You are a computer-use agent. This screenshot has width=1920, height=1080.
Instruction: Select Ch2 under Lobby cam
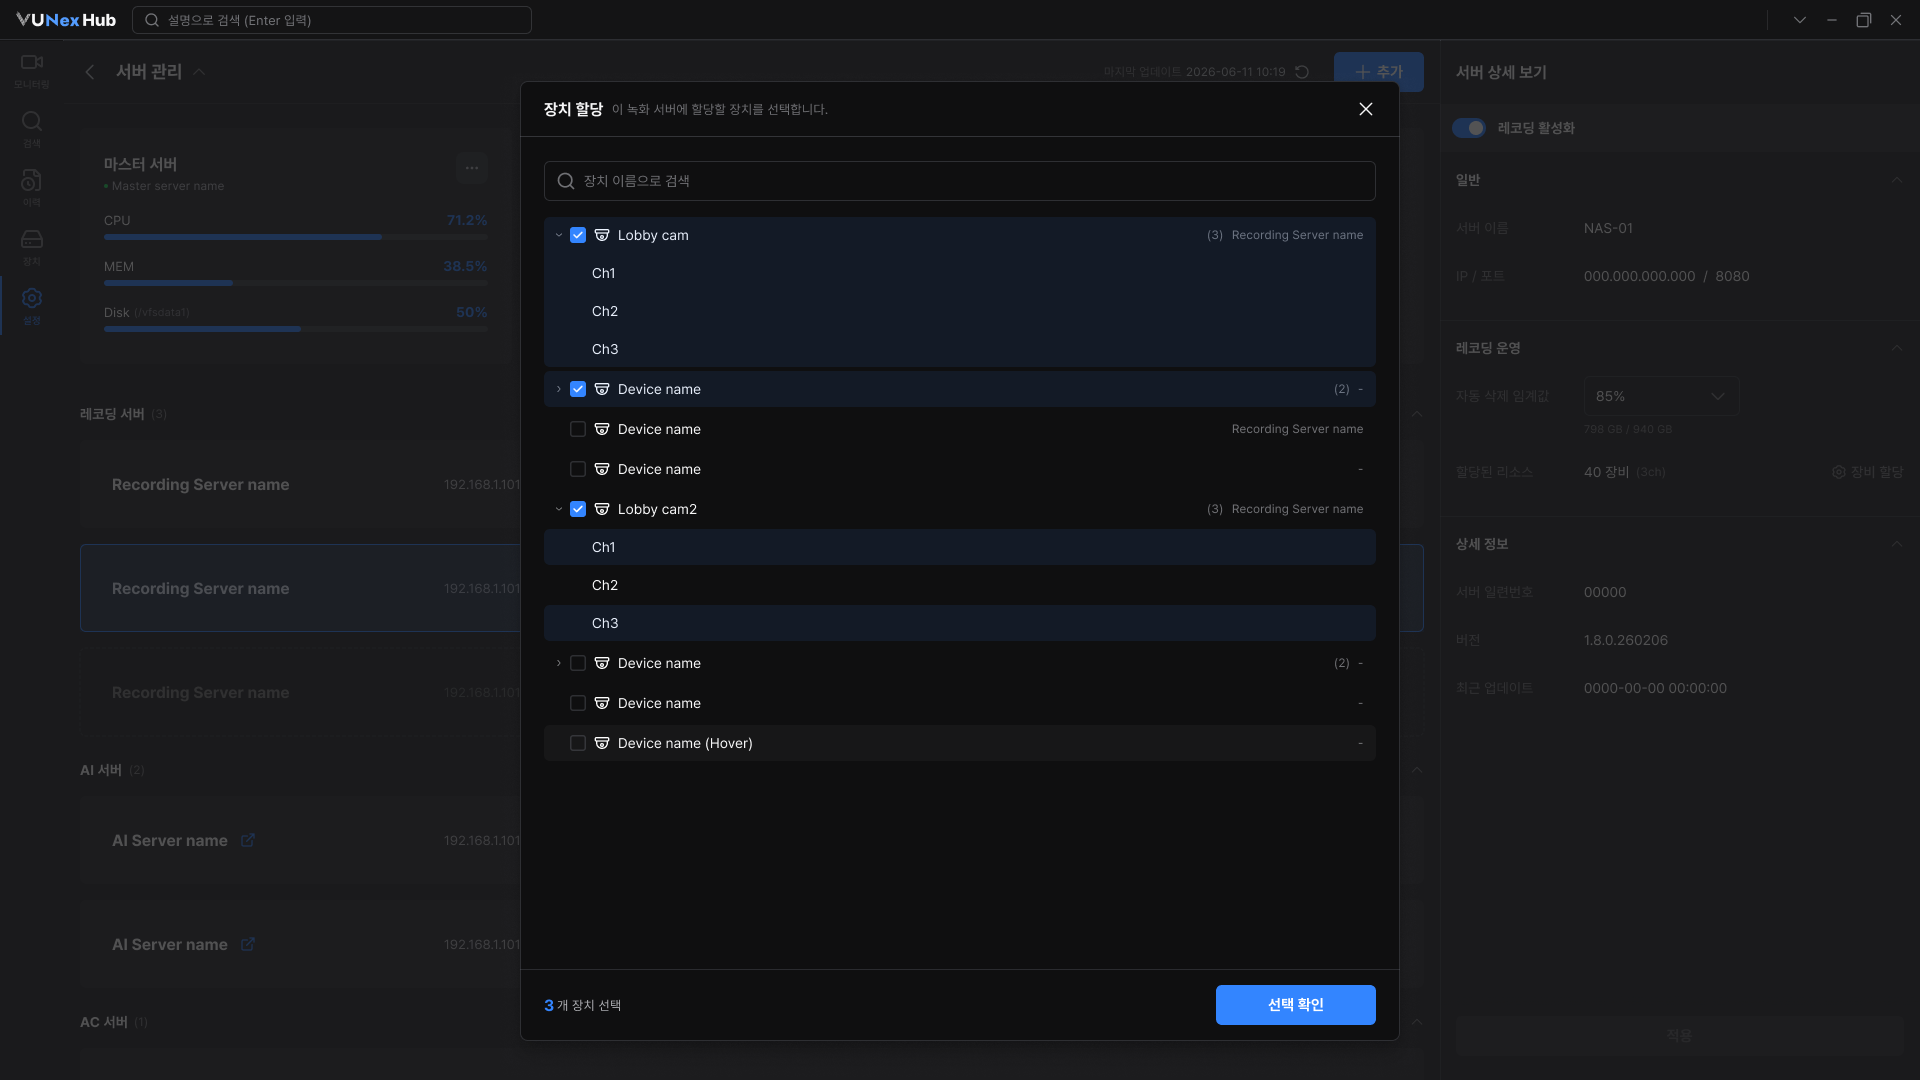pos(960,311)
